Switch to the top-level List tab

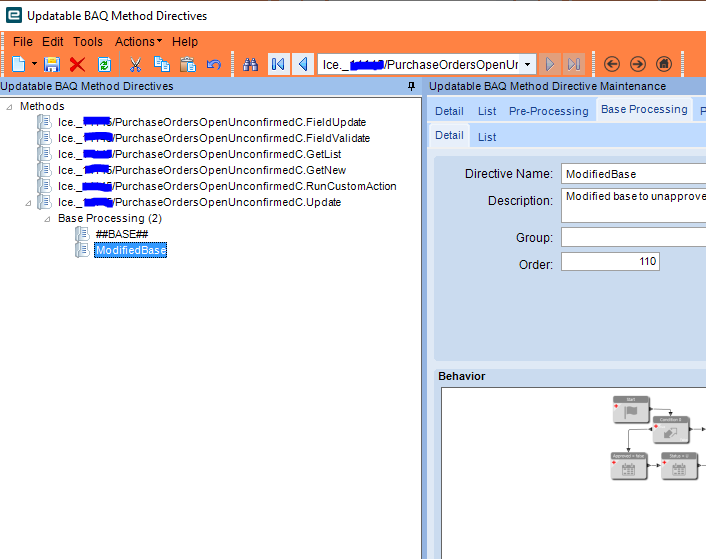[x=487, y=111]
